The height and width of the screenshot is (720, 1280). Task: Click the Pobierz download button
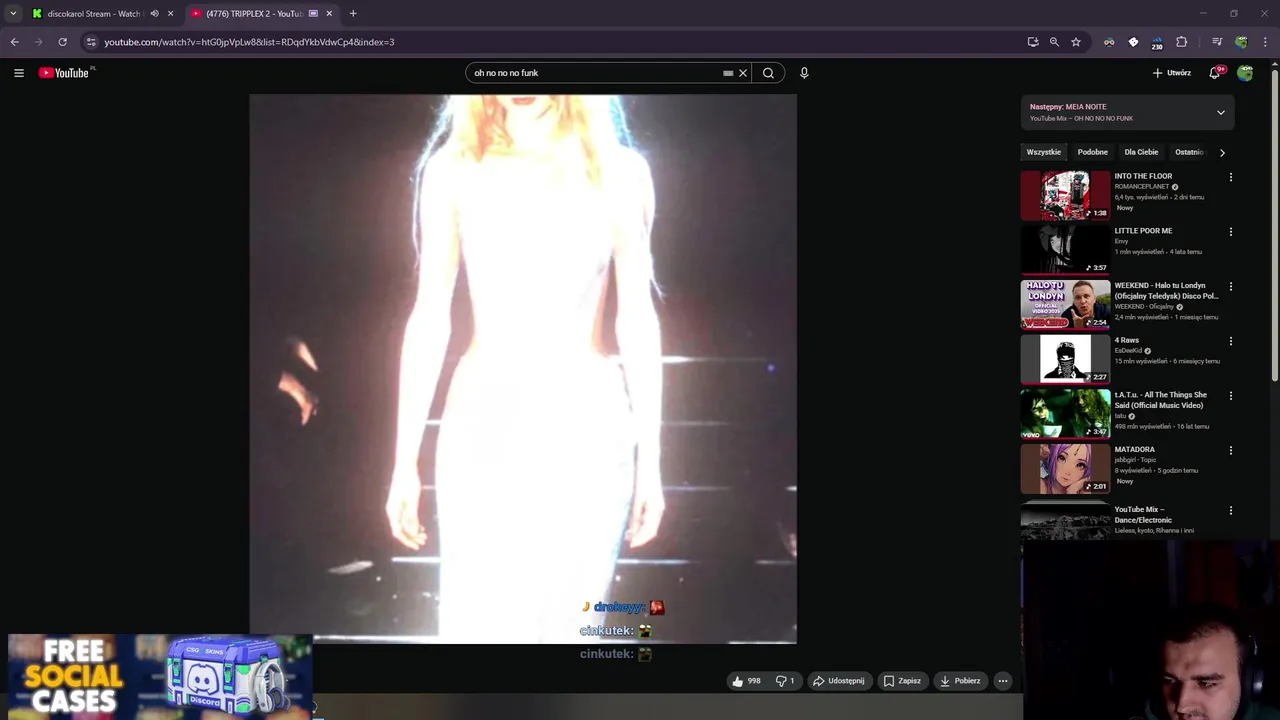pos(960,681)
